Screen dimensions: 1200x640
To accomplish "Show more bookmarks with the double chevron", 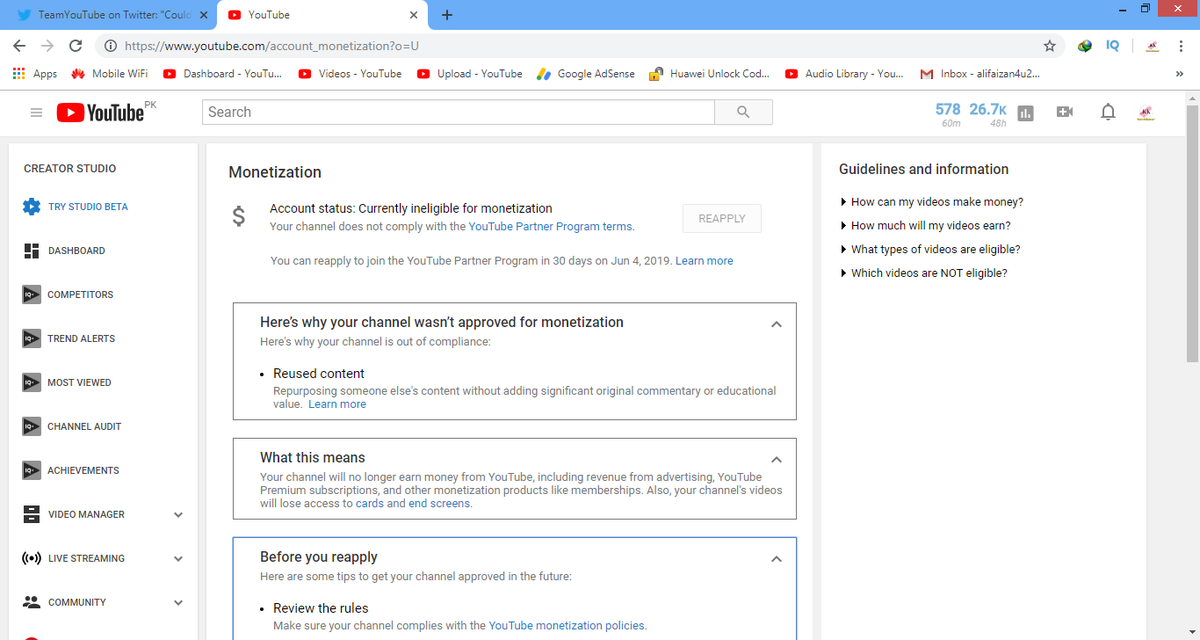I will coord(1180,73).
